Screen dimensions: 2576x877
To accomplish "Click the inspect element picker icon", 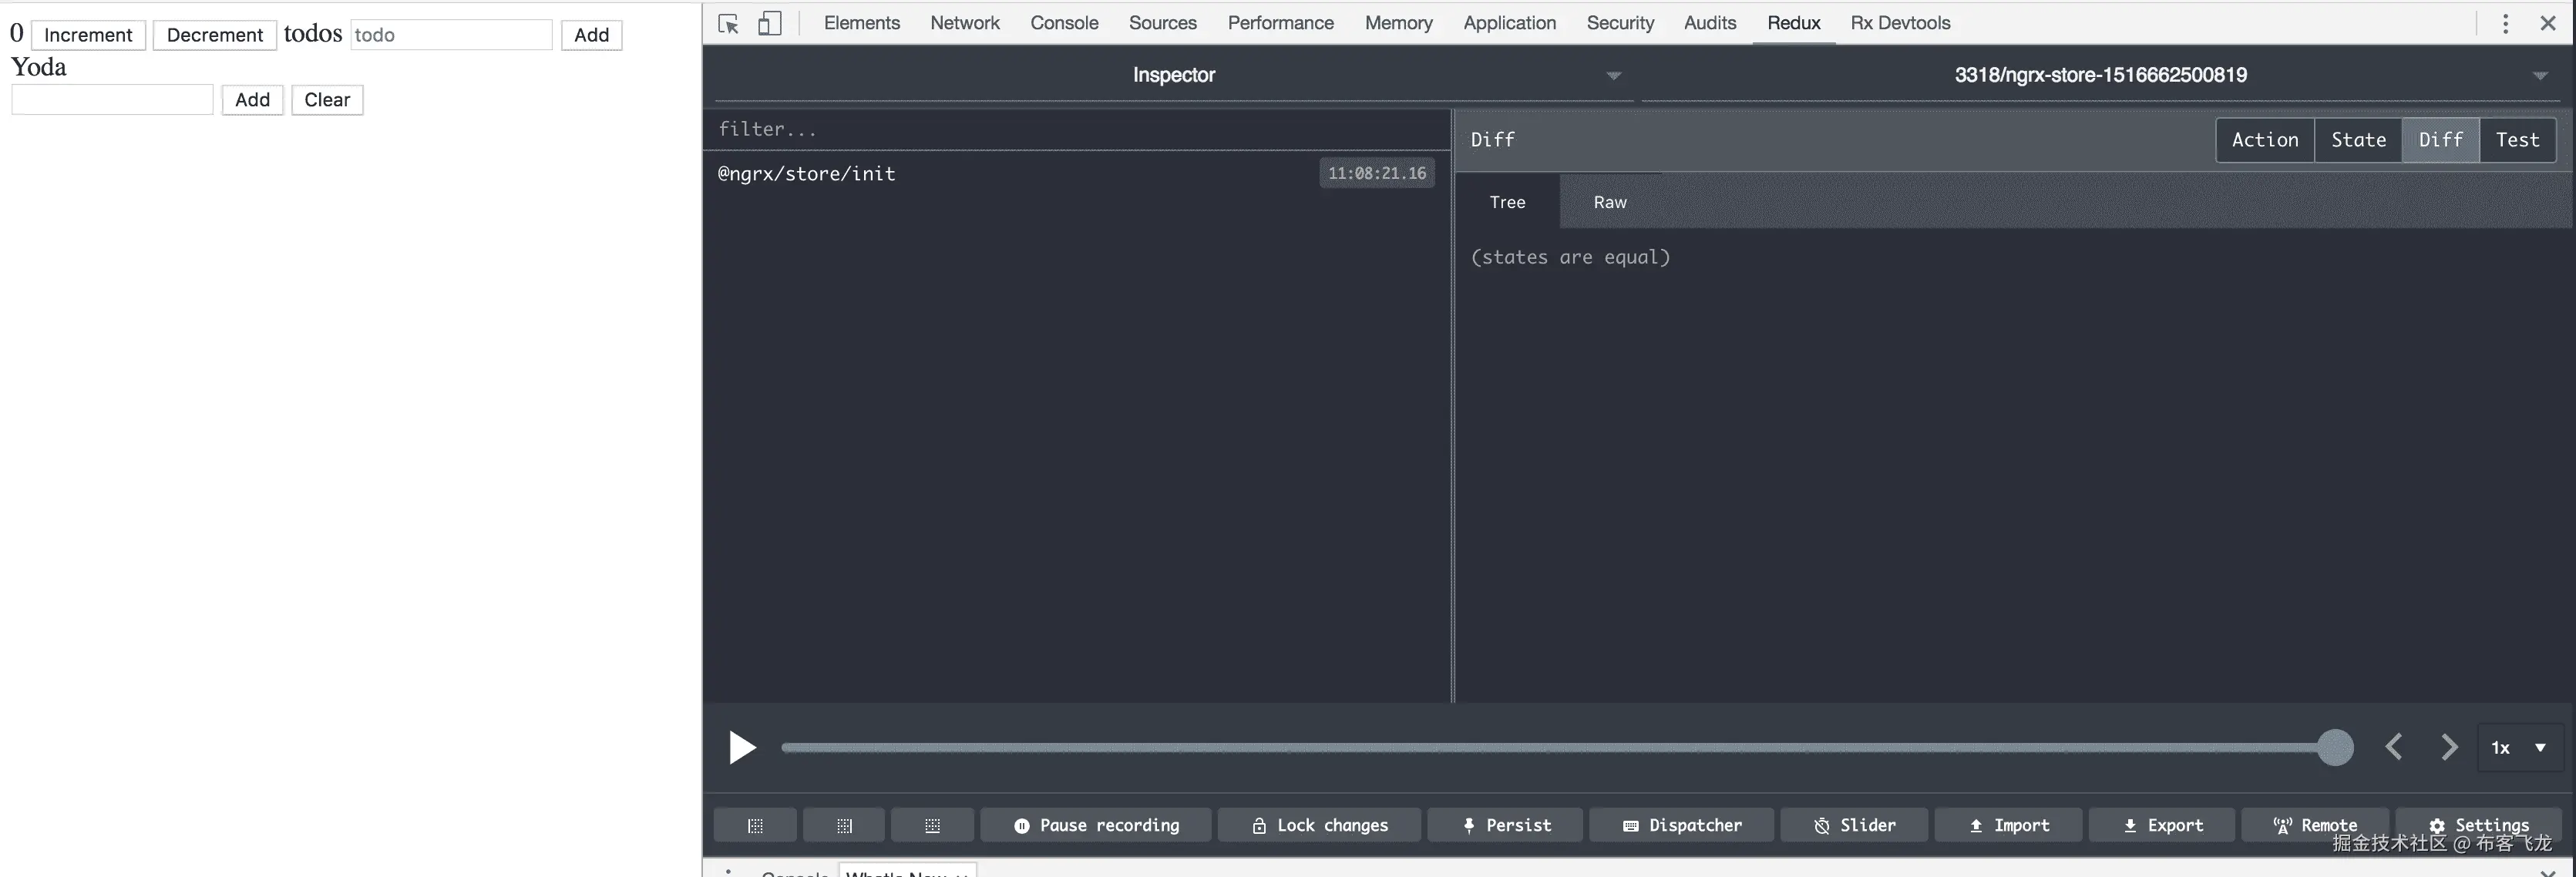I will click(728, 23).
